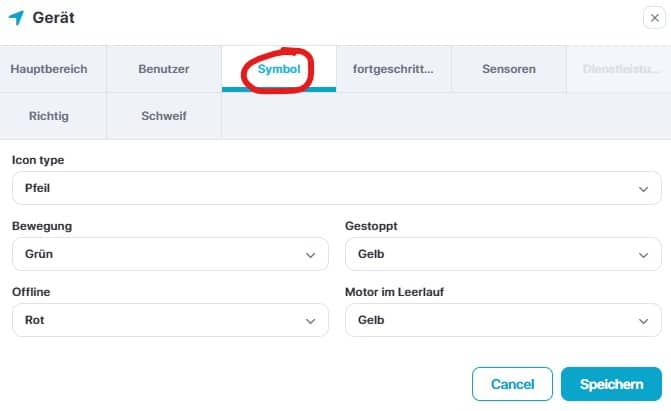Select the Richtig tab
671x411 pixels.
tap(49, 116)
